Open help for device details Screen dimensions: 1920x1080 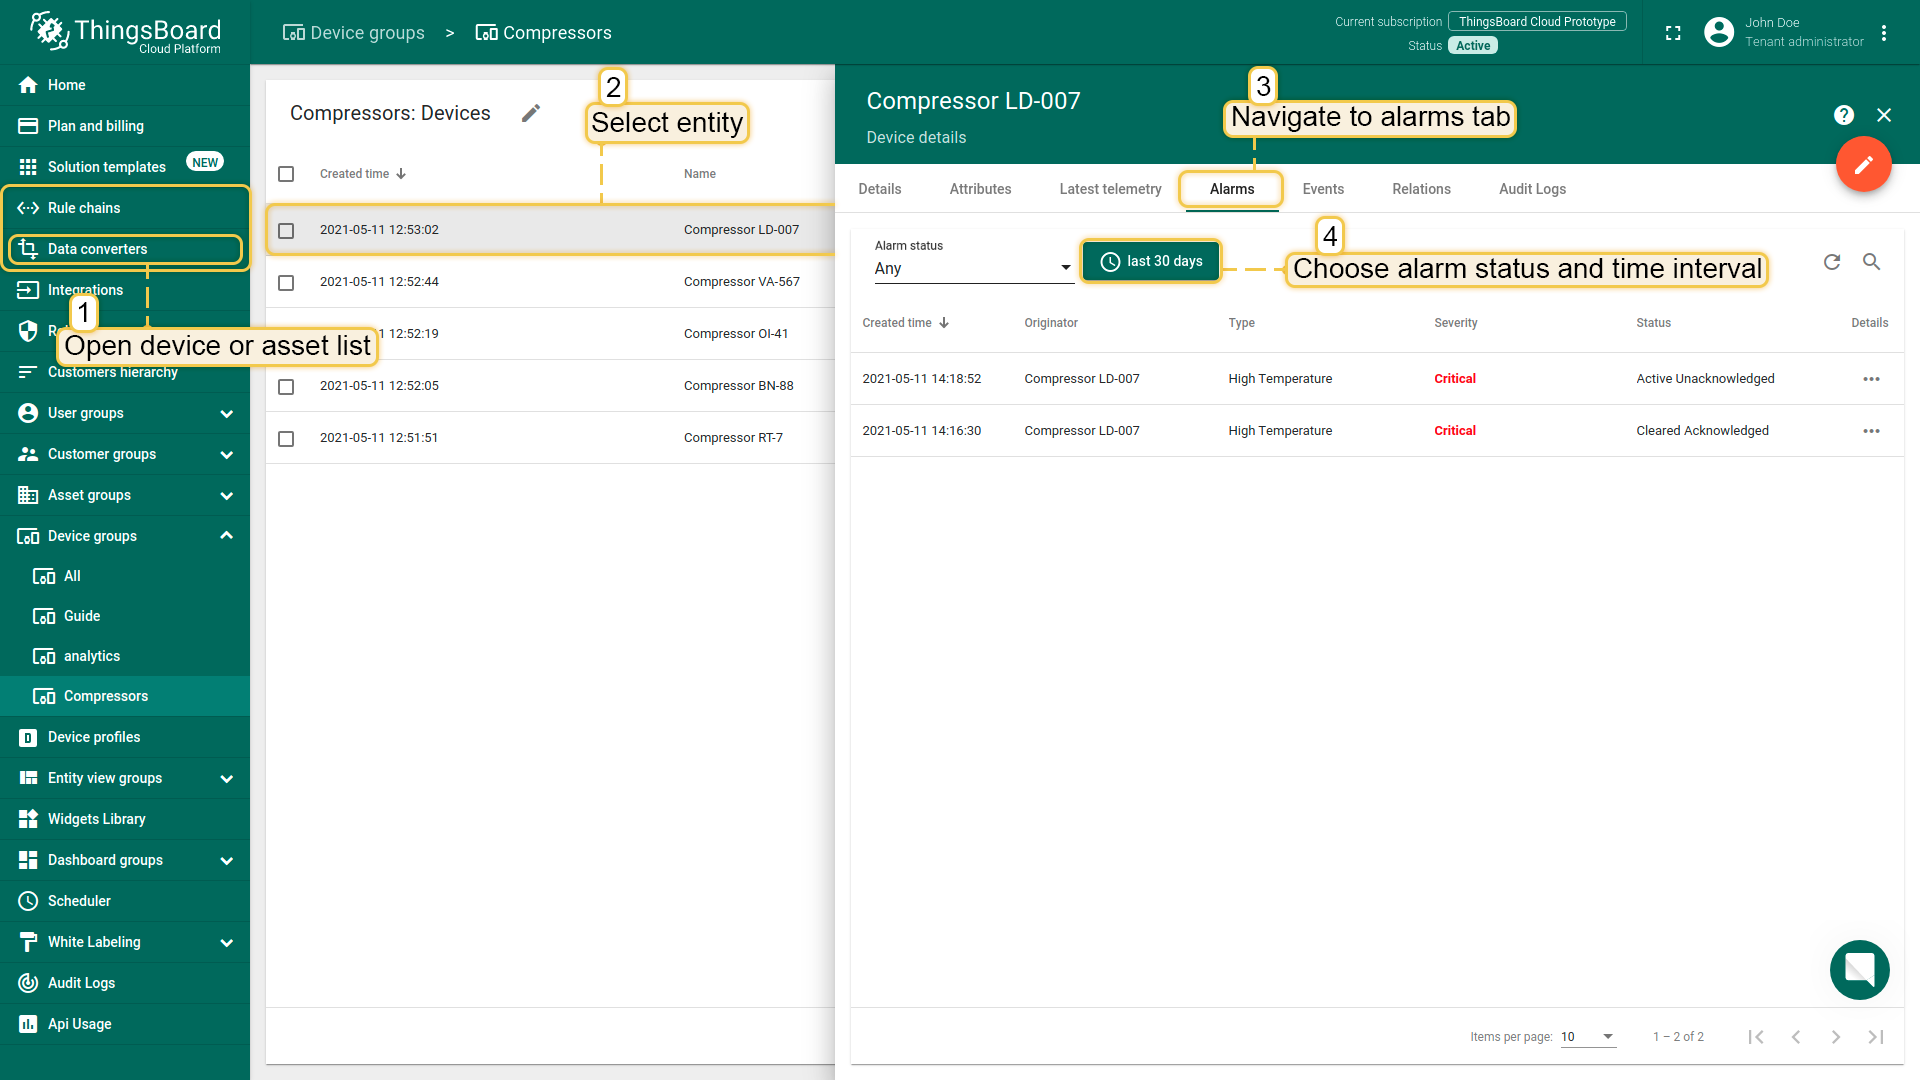[x=1844, y=115]
